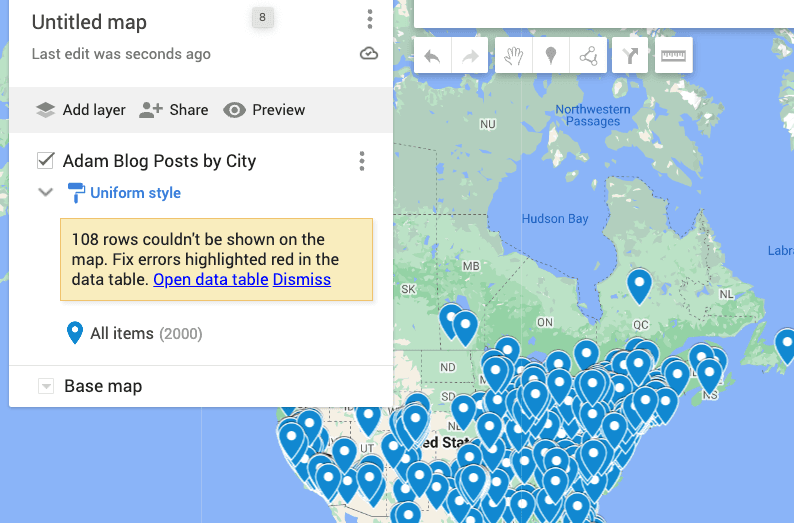Select the Draw a line tool
Viewport: 794px width, 523px height.
point(588,56)
